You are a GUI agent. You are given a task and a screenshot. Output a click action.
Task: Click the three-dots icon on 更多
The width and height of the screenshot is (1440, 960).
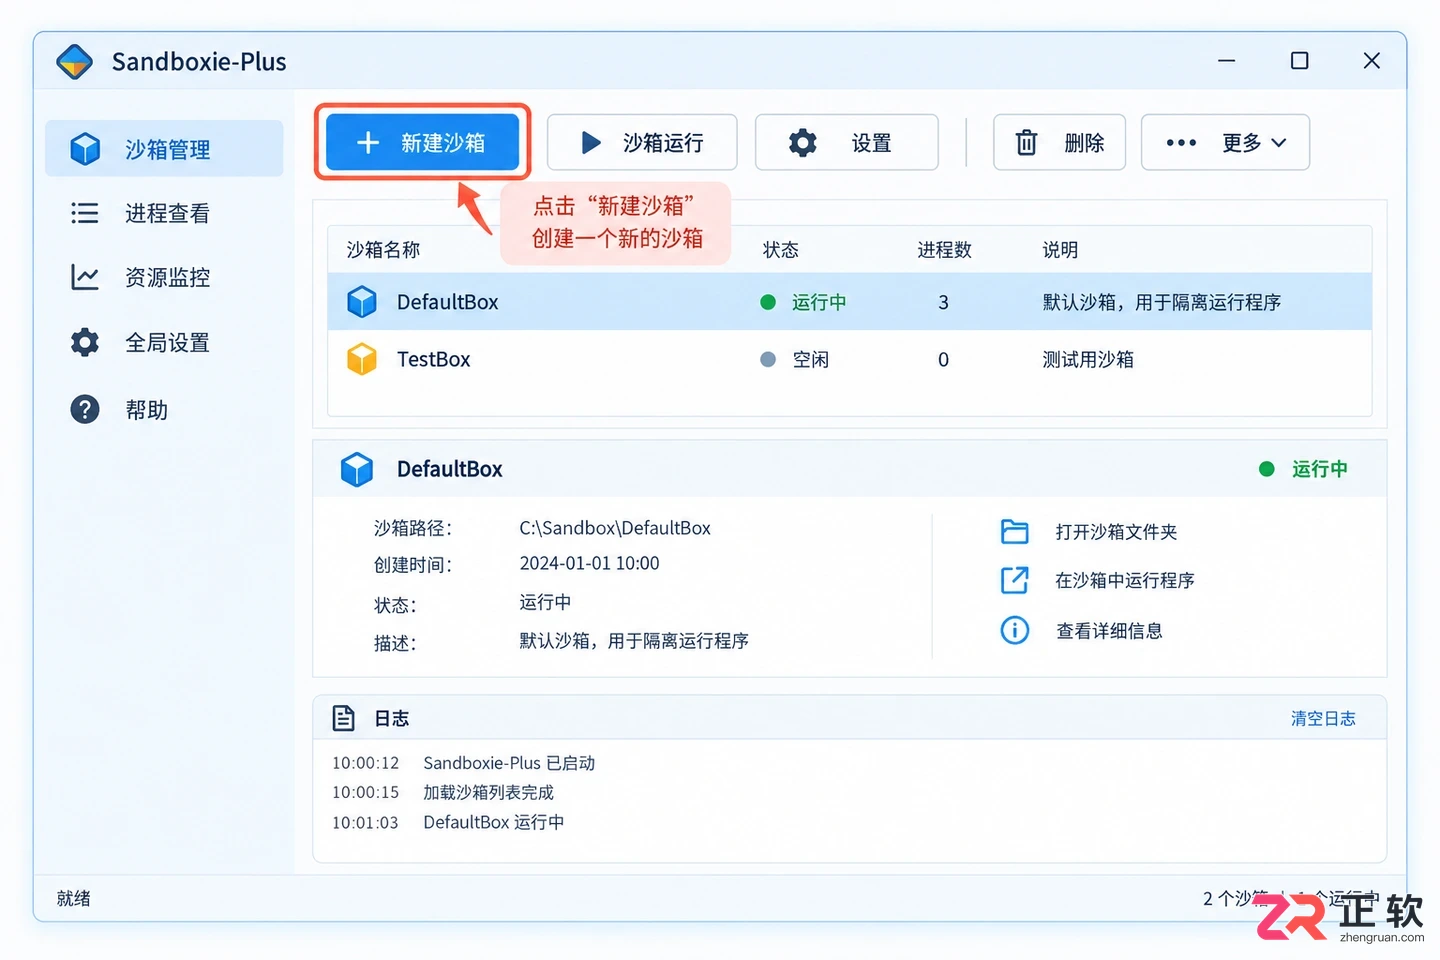pos(1181,143)
